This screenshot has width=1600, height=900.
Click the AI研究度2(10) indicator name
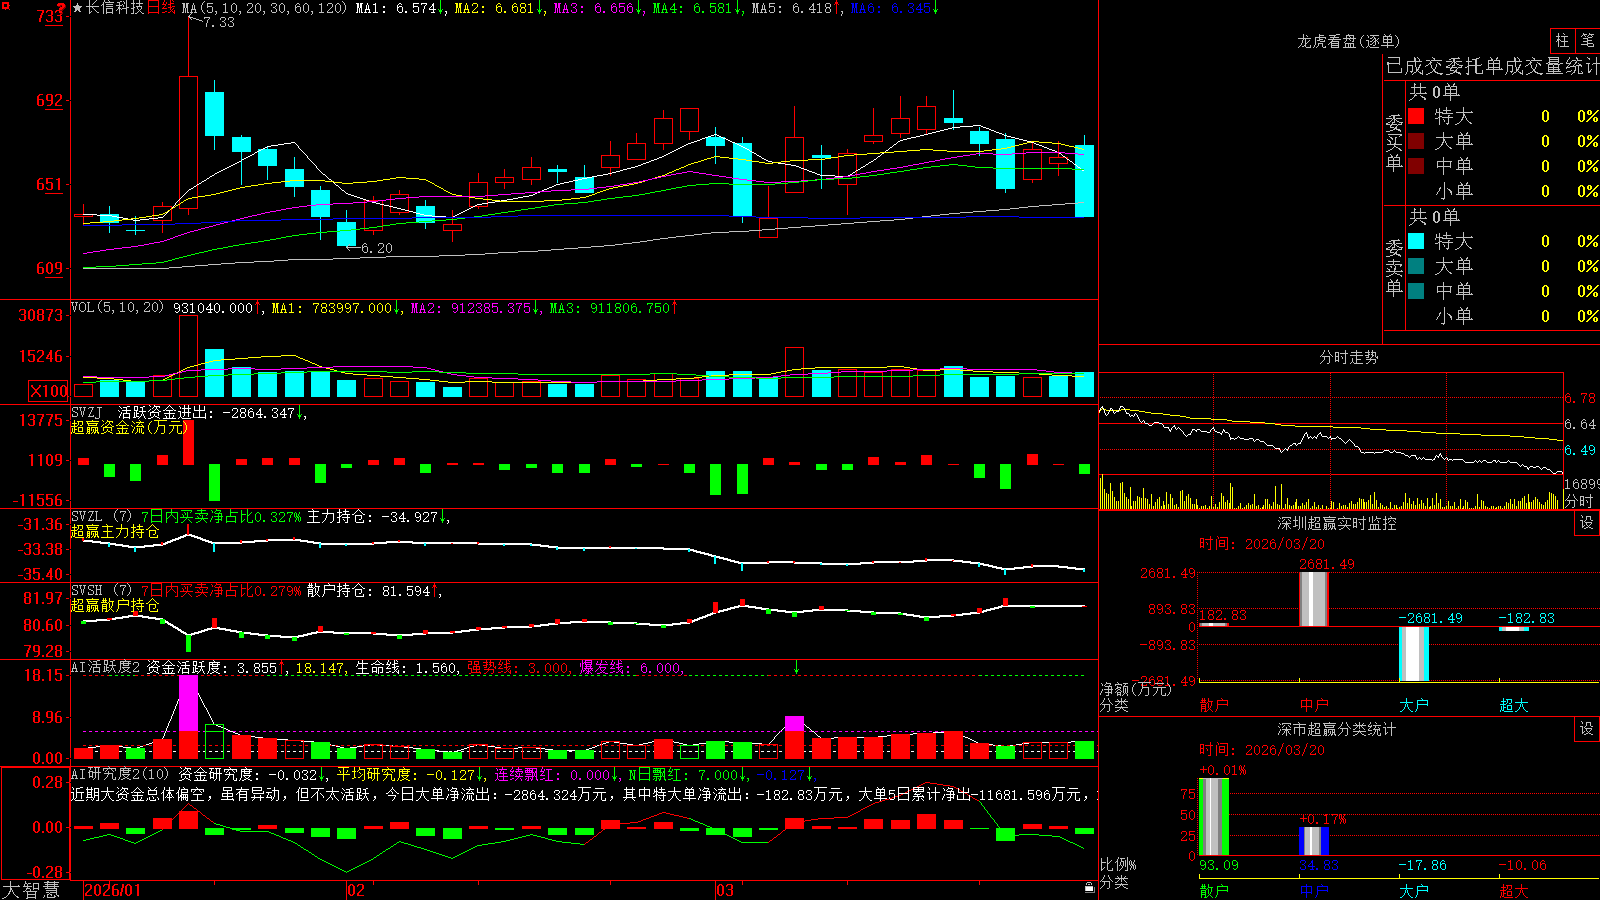point(120,774)
